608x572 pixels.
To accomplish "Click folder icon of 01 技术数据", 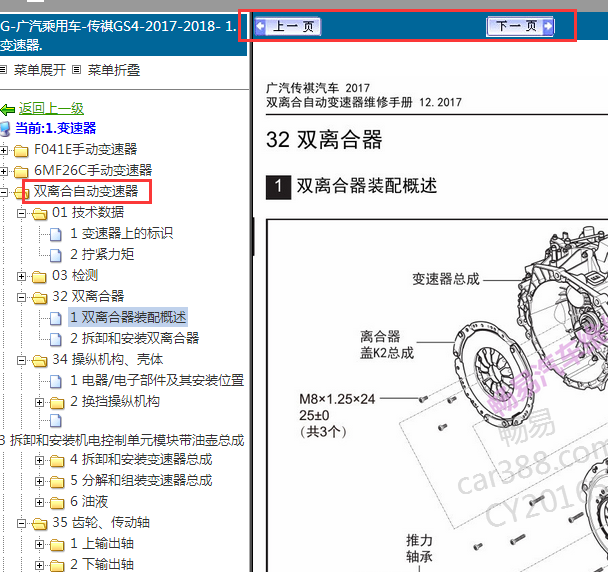I will tap(39, 214).
